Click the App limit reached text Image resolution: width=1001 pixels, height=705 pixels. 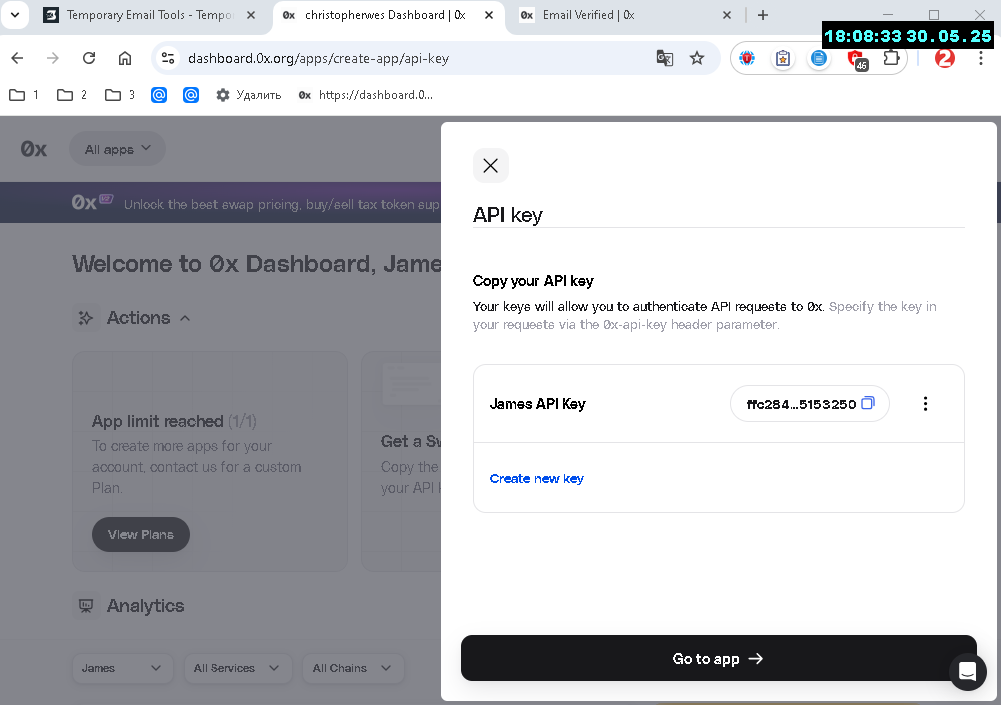[x=157, y=421]
